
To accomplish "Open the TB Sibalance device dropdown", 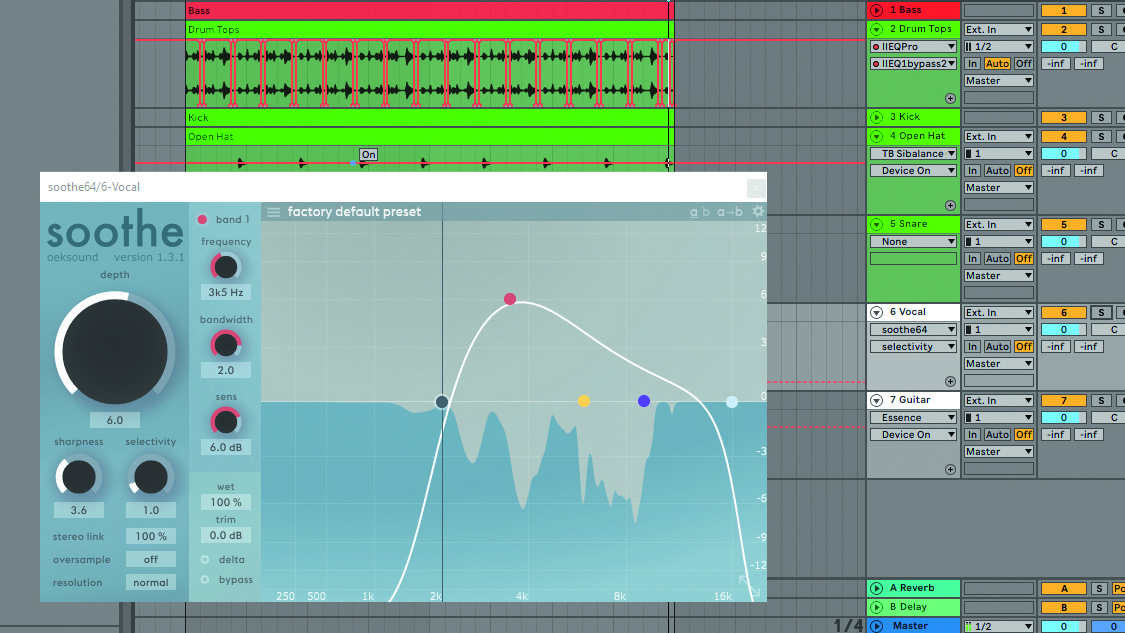I will pyautogui.click(x=913, y=154).
